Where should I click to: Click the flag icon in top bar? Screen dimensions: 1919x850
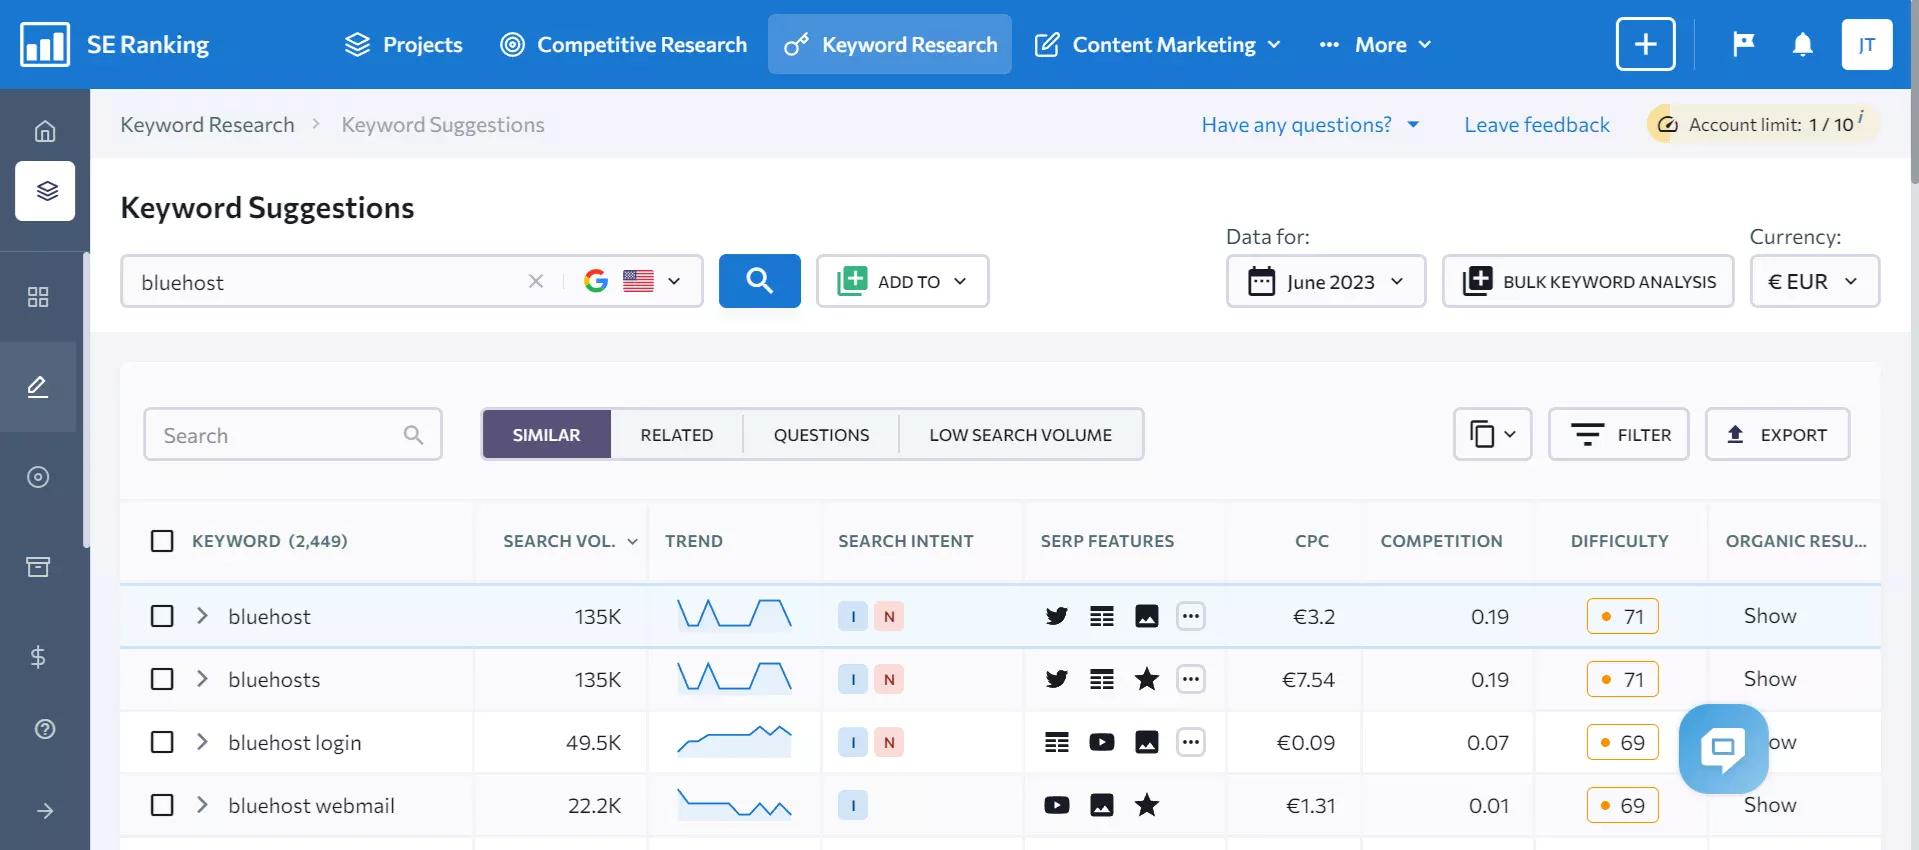[x=1743, y=45]
